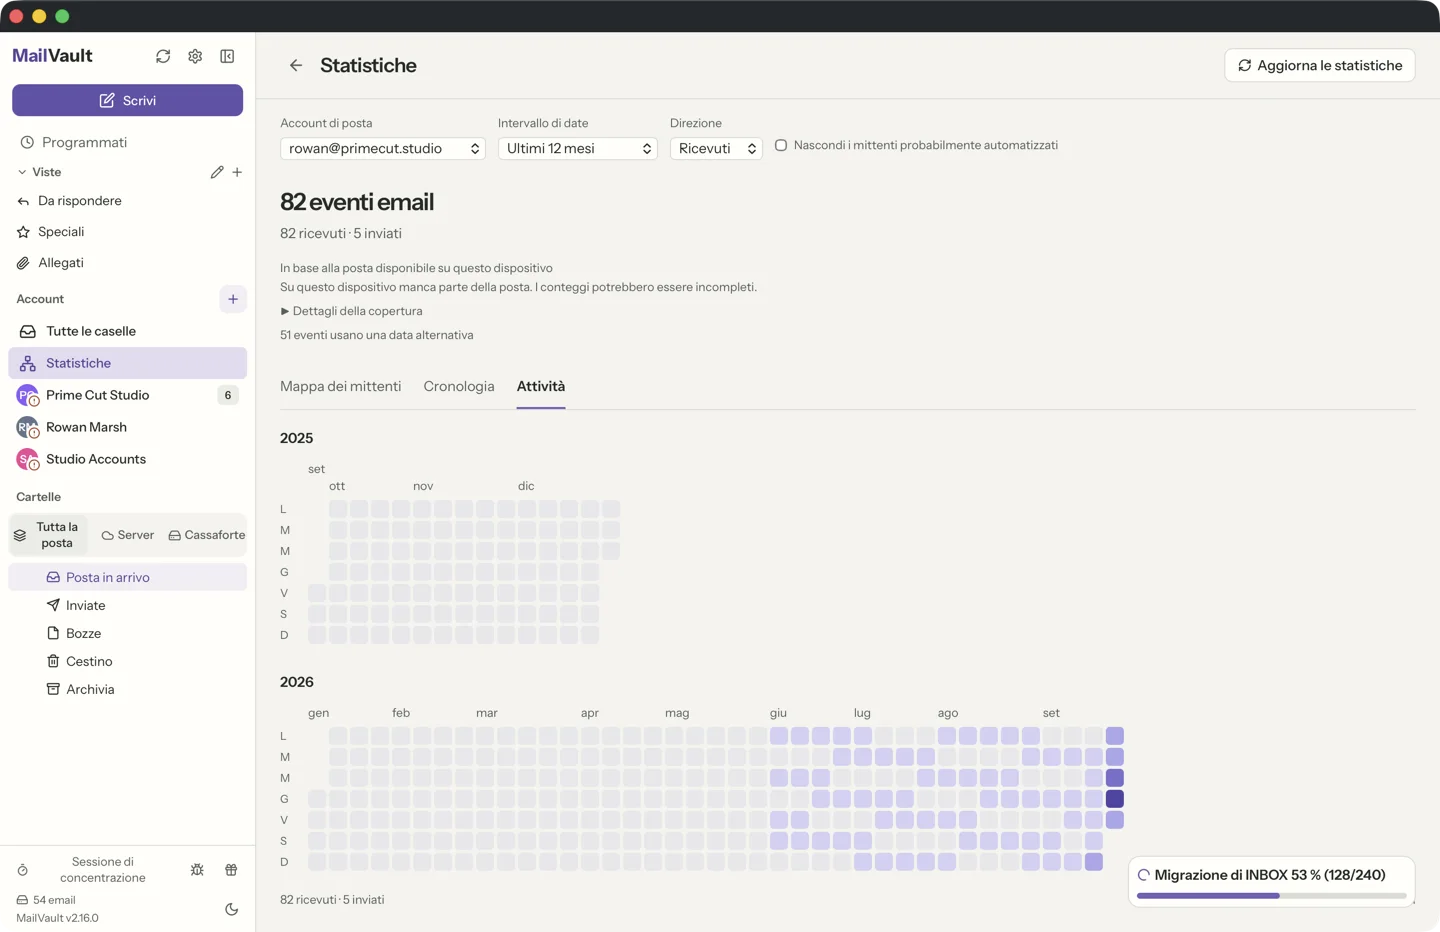Open the Account di posta dropdown
Image resolution: width=1440 pixels, height=932 pixels.
383,148
